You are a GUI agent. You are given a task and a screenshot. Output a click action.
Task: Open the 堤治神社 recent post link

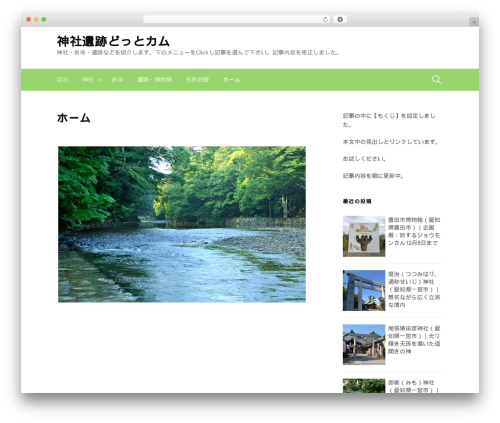(414, 289)
